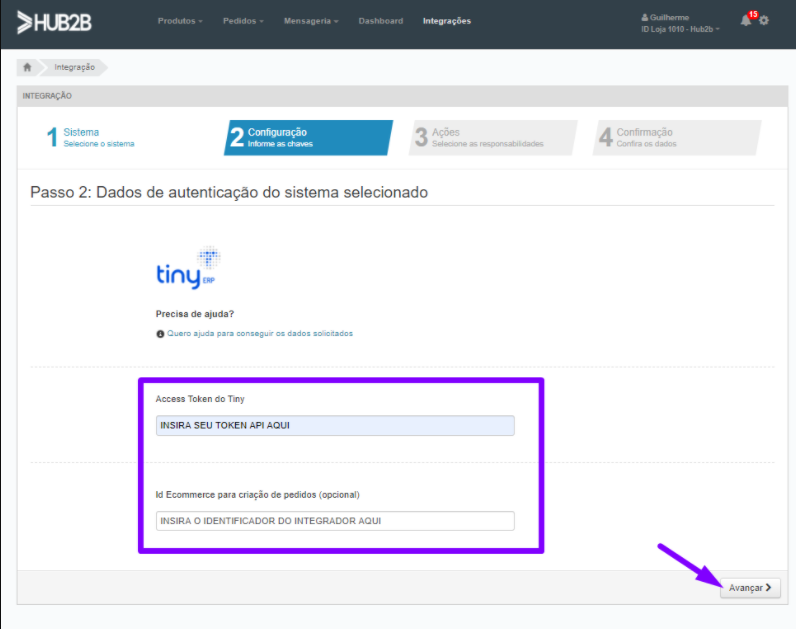Click the HUB2B logo
Viewport: 796px width, 629px height.
point(54,22)
